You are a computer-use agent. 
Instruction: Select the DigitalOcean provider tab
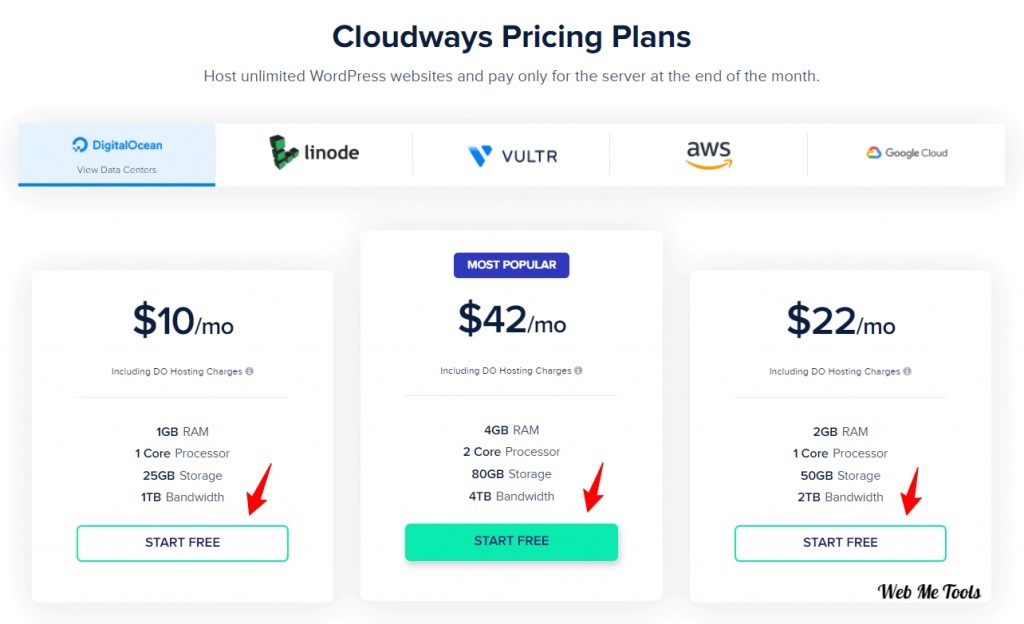117,155
